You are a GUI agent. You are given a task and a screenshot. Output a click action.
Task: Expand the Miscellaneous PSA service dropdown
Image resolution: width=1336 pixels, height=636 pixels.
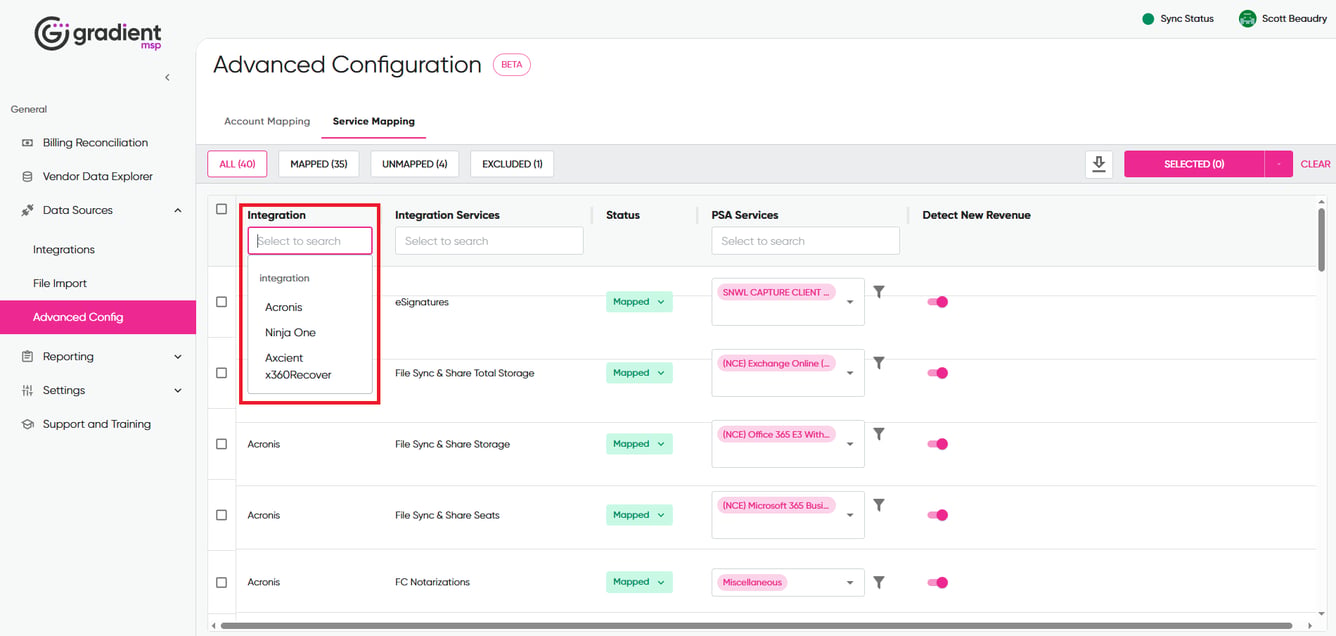pyautogui.click(x=850, y=583)
